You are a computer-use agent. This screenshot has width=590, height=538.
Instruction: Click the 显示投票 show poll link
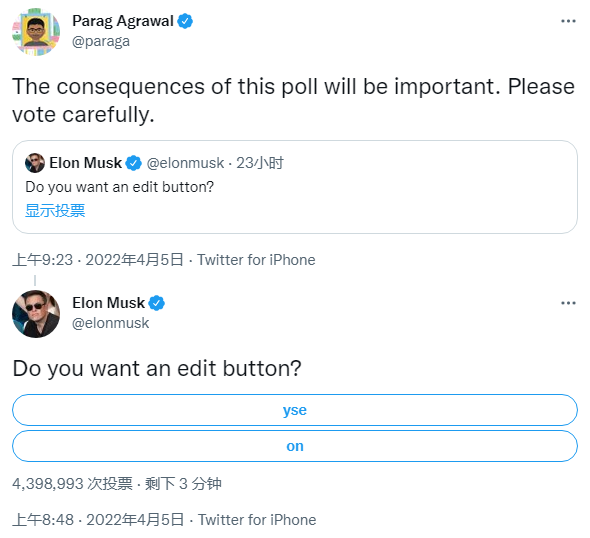click(x=55, y=210)
